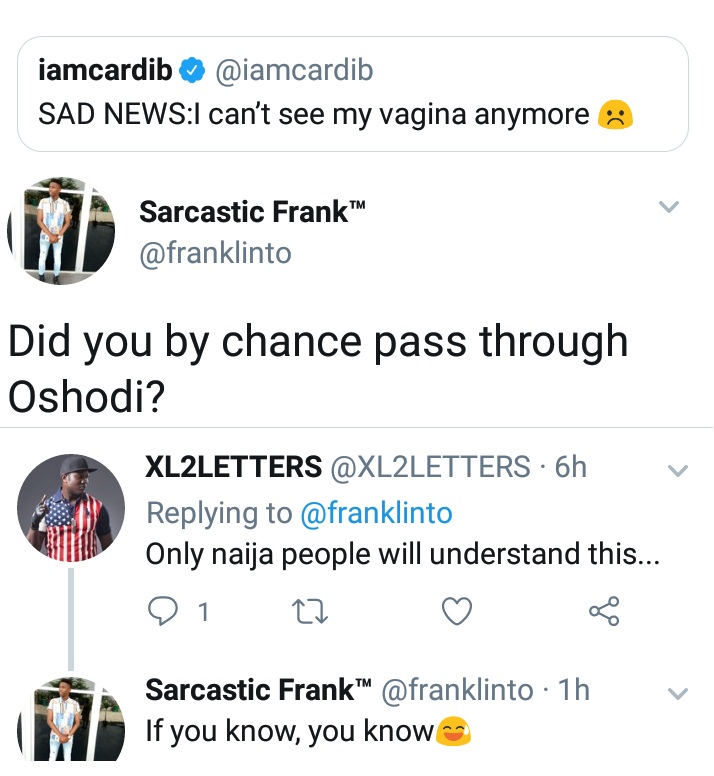This screenshot has height=776, width=714.
Task: Open options chevron on the bottom Sarcastic Frank reply
Action: pos(677,693)
